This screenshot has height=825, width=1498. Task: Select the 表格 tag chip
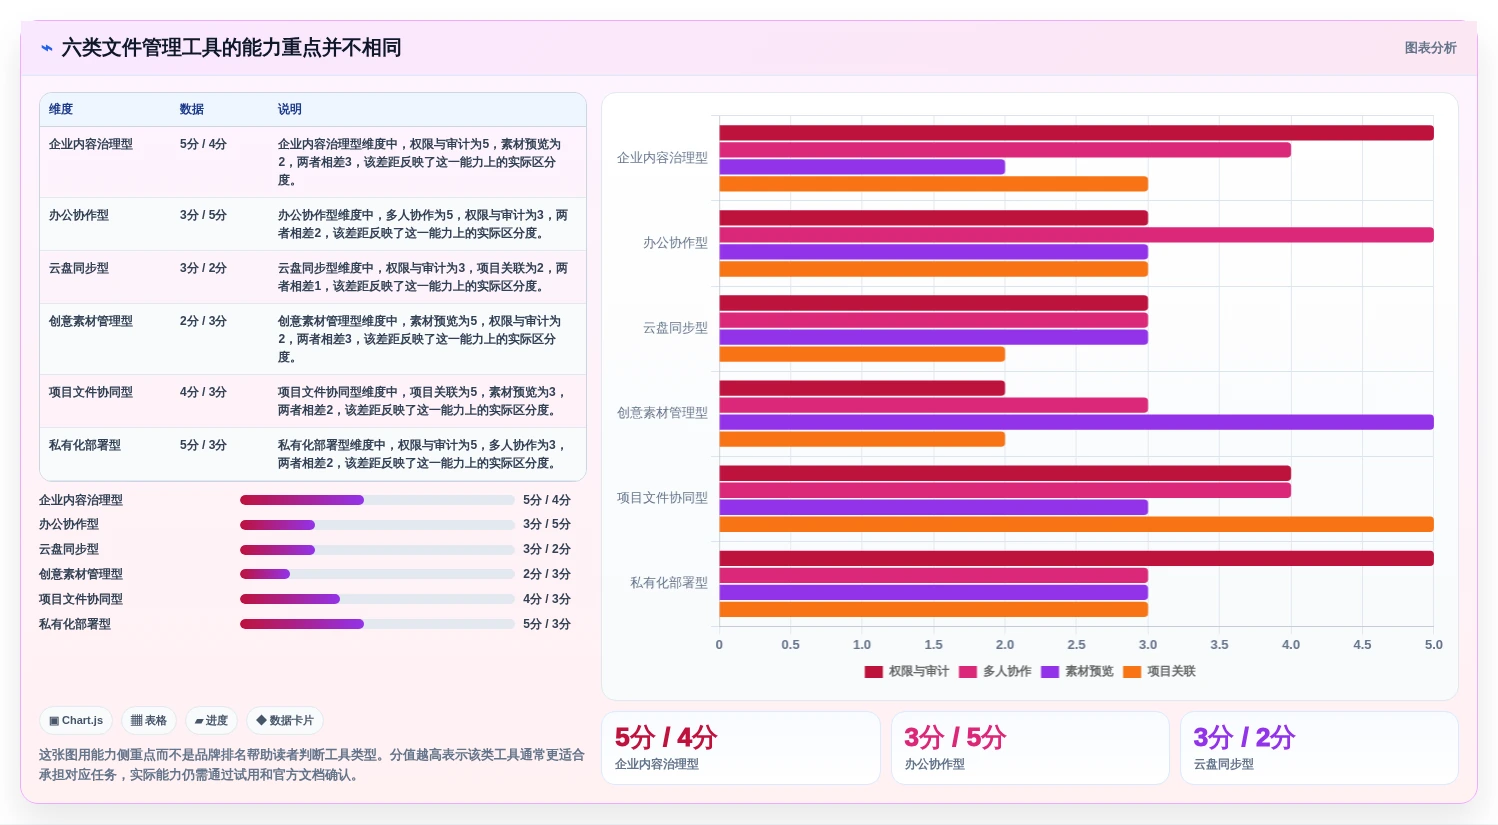(149, 720)
